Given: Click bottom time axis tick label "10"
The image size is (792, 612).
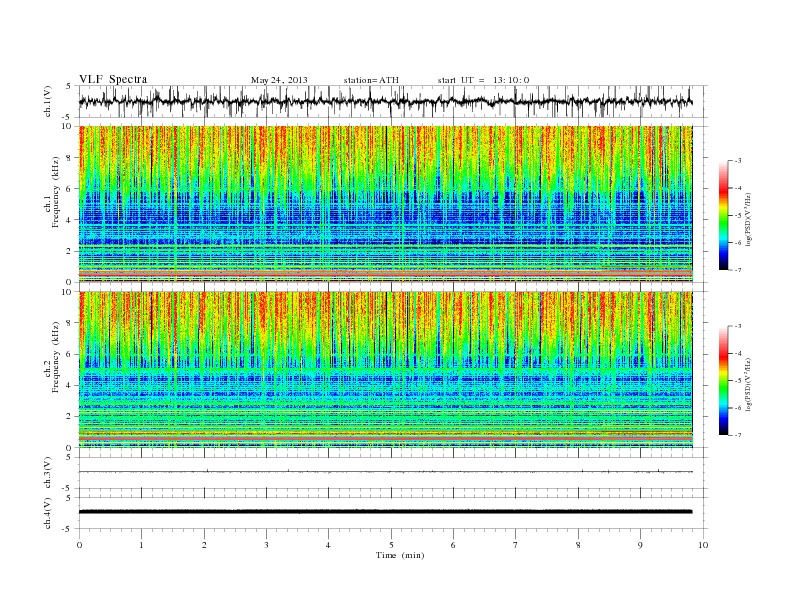Looking at the screenshot, I should [x=703, y=545].
